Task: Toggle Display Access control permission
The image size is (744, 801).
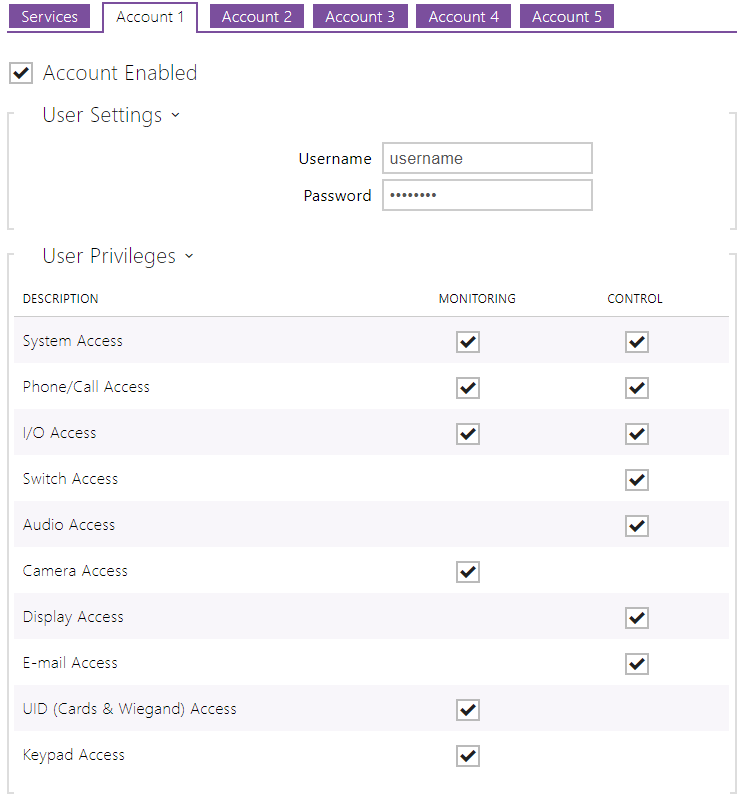Action: (x=637, y=618)
